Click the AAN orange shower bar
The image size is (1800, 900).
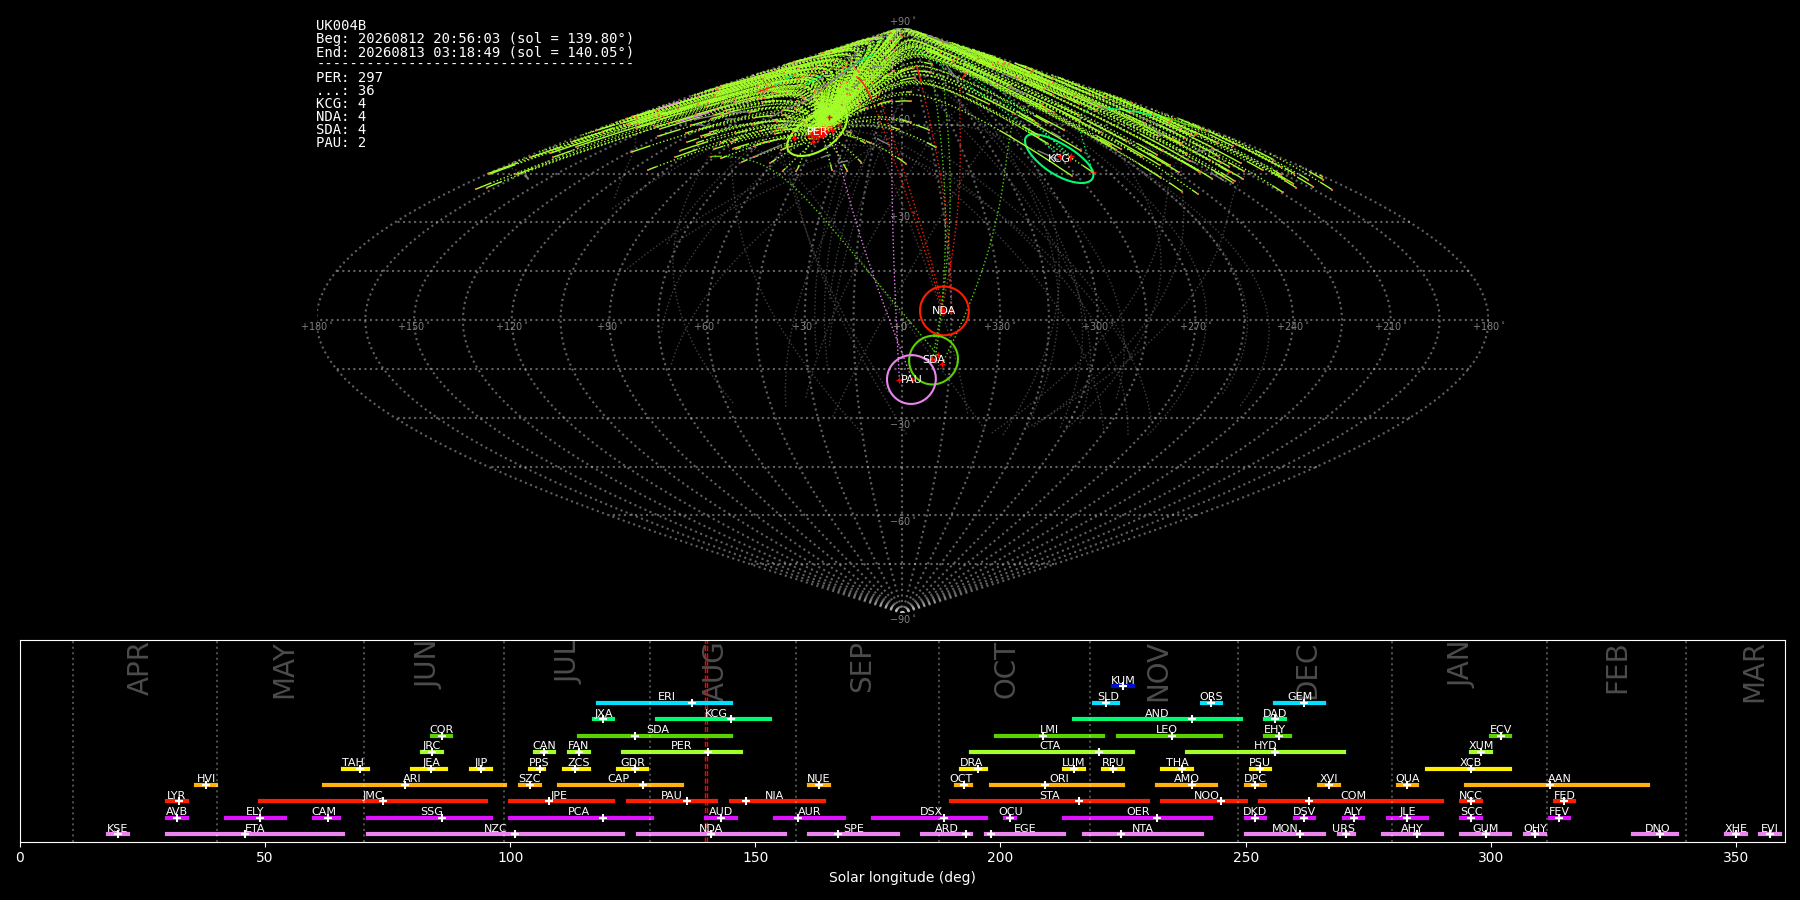click(1557, 785)
